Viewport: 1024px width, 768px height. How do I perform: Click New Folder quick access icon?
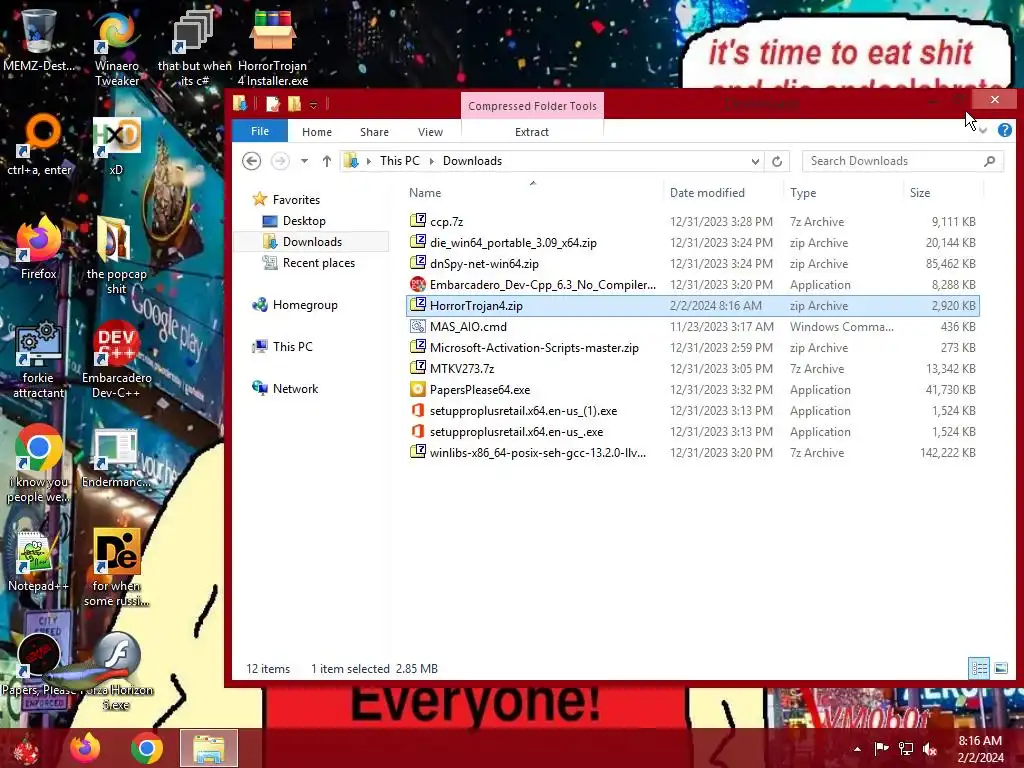tap(295, 104)
